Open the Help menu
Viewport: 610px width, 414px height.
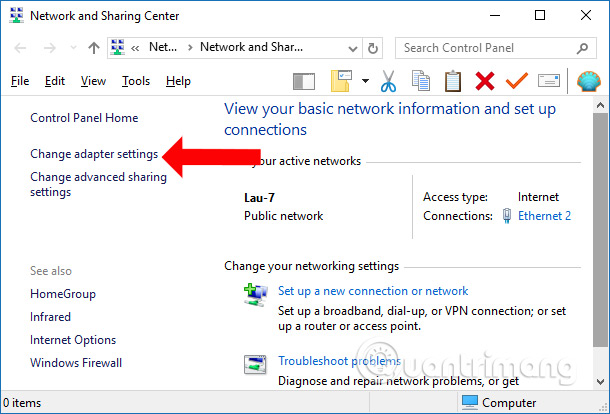pos(178,81)
